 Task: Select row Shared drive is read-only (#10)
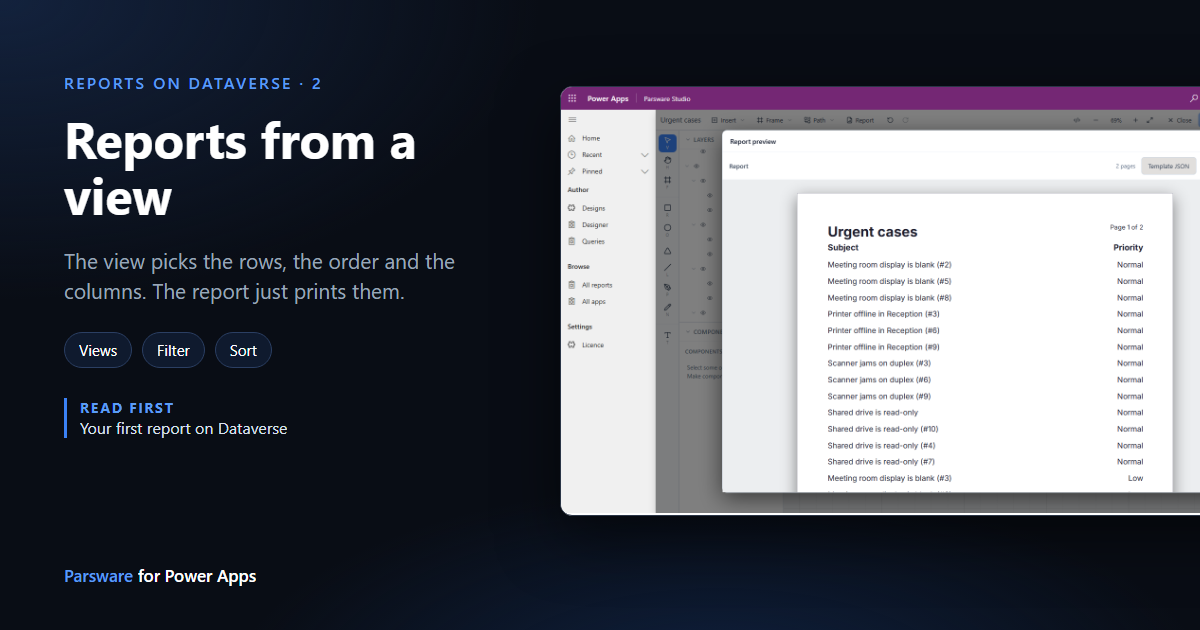point(985,429)
